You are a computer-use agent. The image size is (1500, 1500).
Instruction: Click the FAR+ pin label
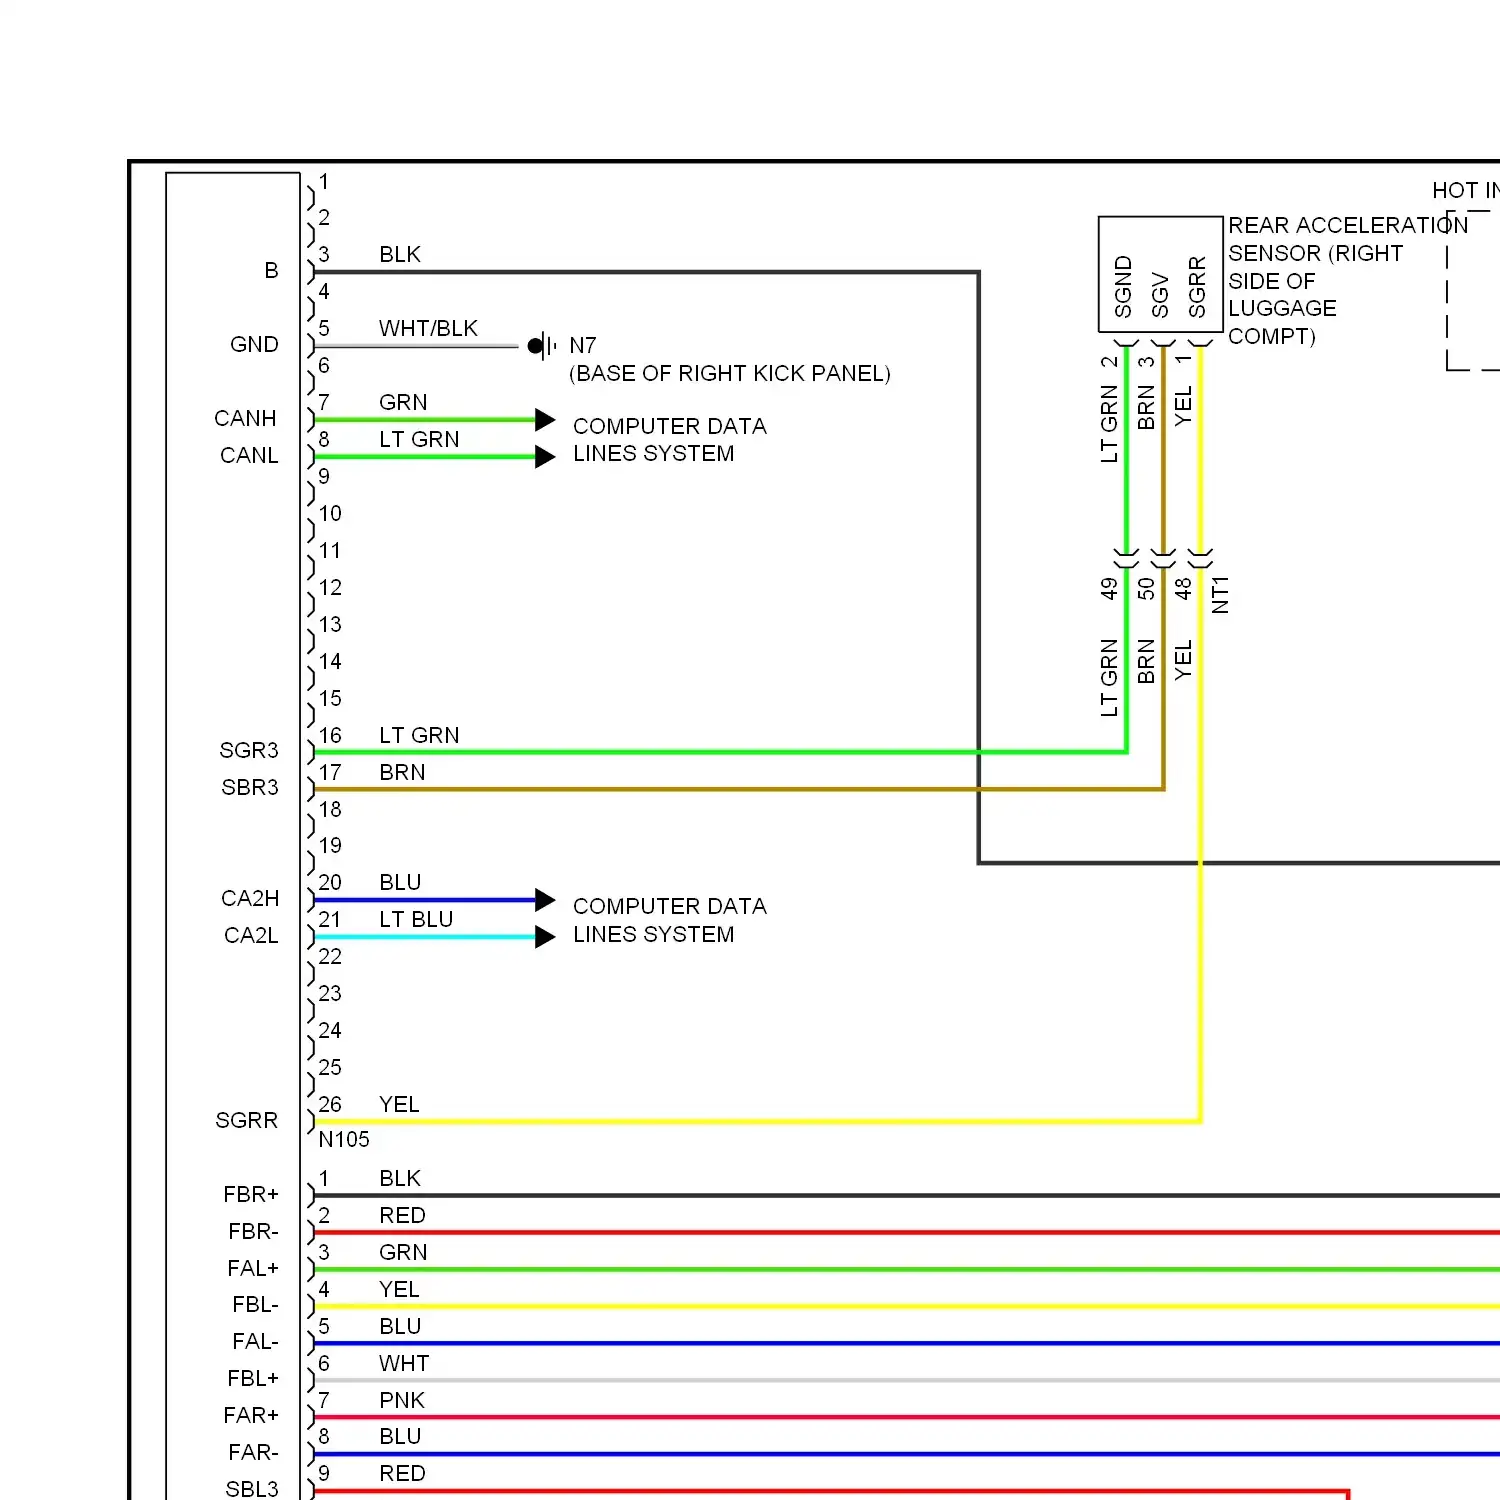coord(251,1416)
